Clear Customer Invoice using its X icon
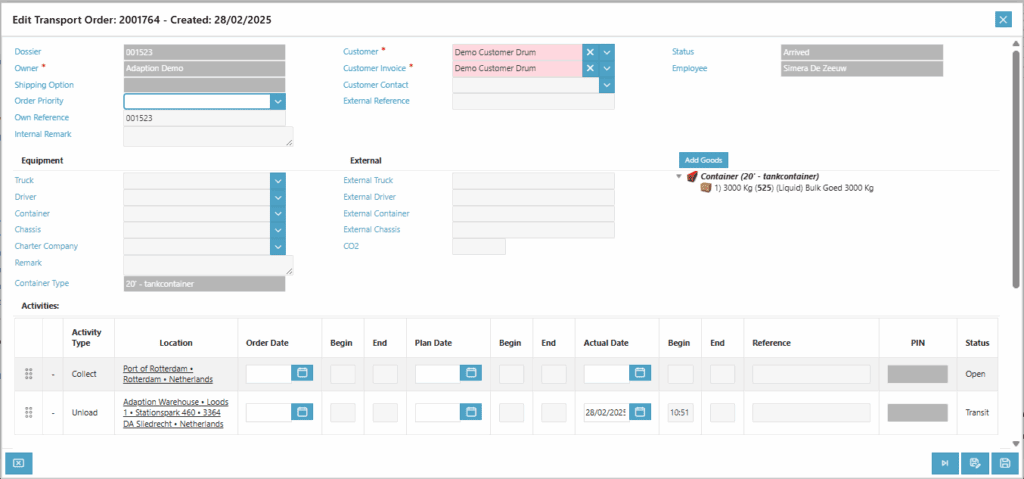 click(x=590, y=68)
